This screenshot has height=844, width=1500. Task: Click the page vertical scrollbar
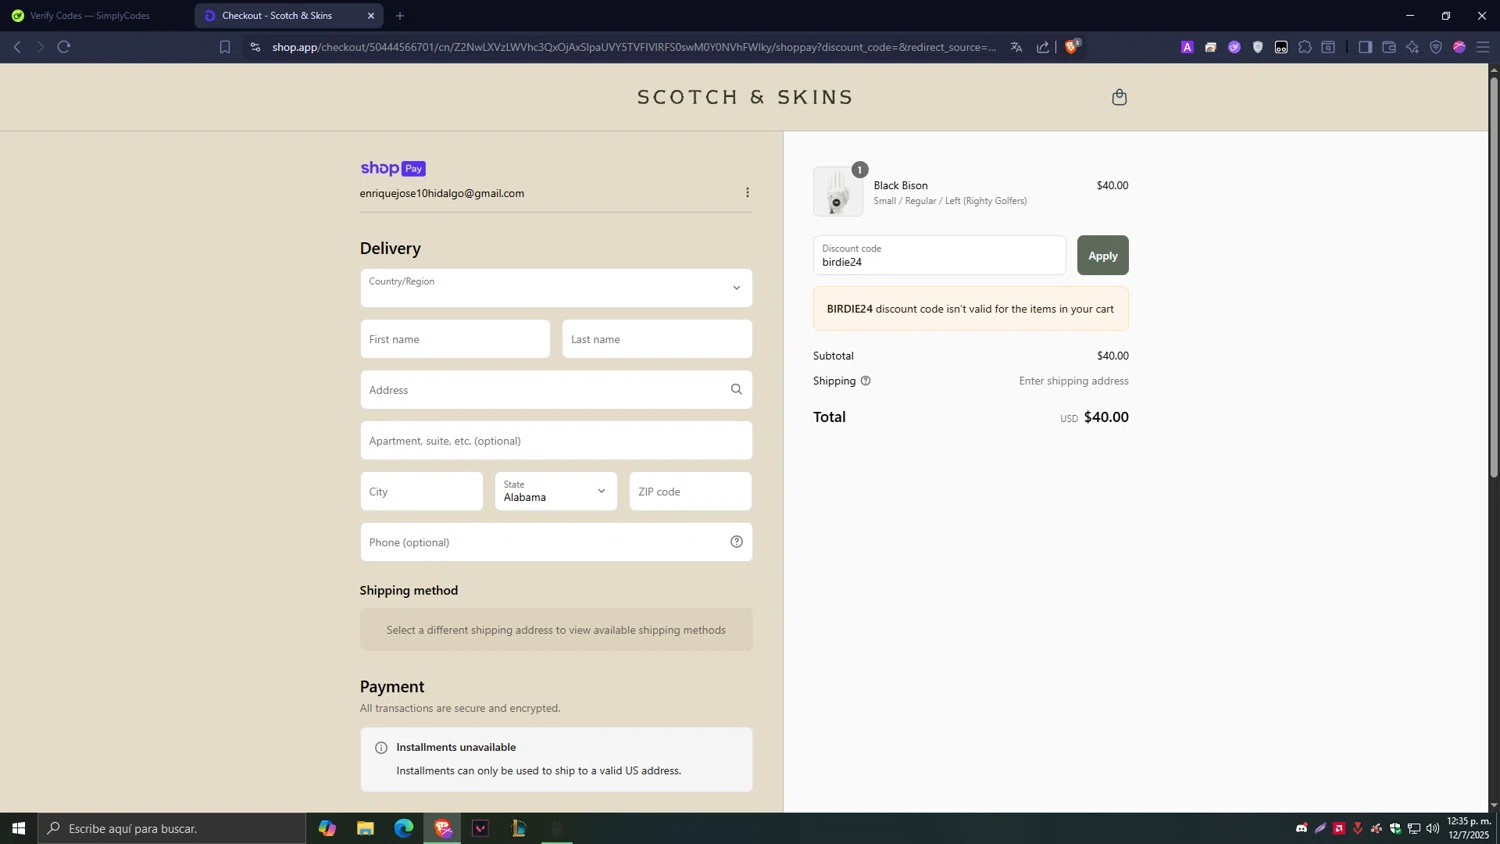(x=1494, y=276)
